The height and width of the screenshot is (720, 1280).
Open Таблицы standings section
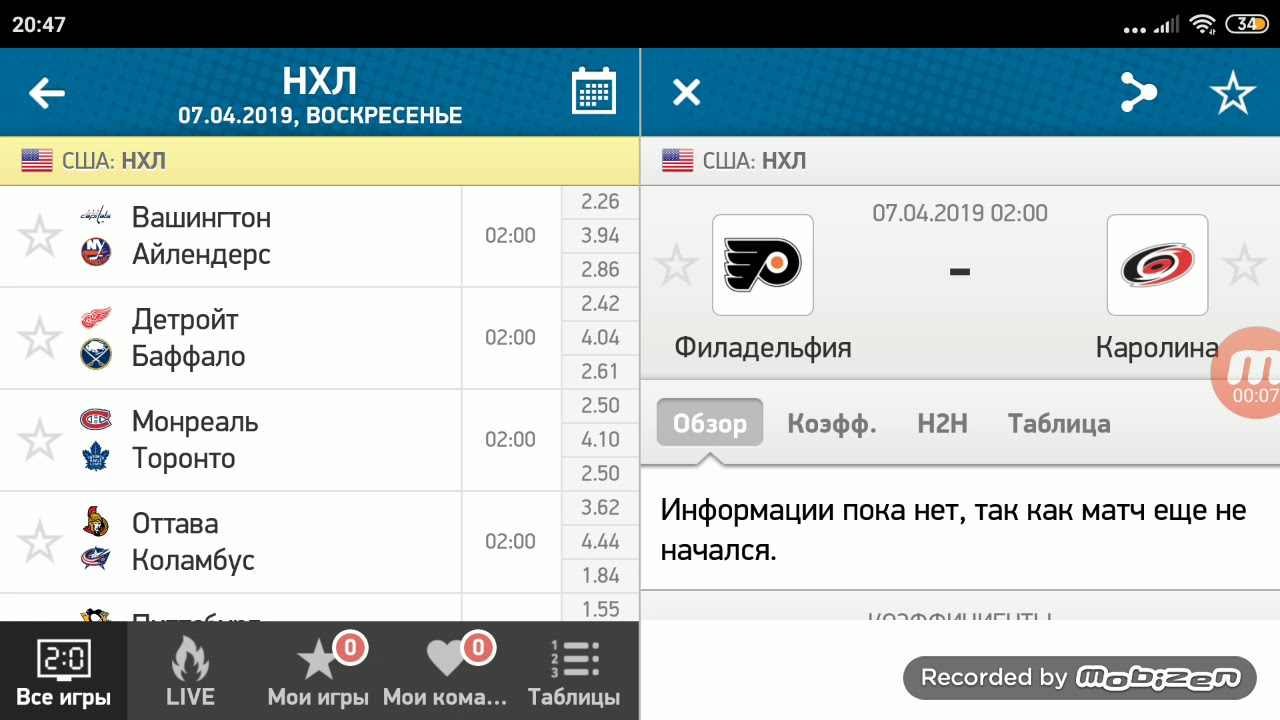pos(574,671)
